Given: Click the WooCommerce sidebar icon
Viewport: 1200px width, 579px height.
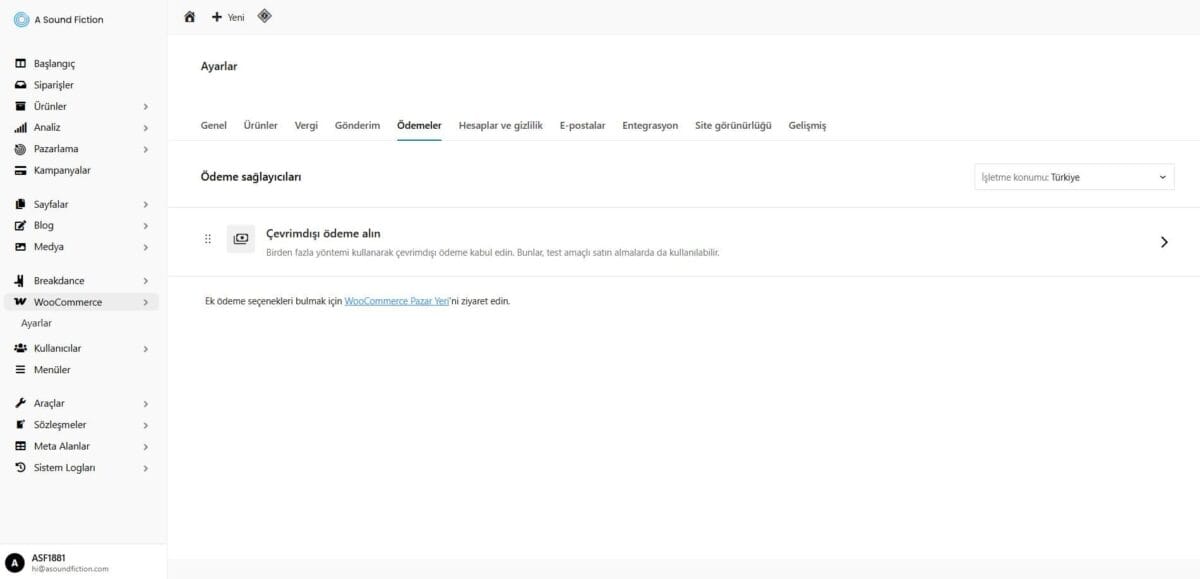Looking at the screenshot, I should [20, 301].
